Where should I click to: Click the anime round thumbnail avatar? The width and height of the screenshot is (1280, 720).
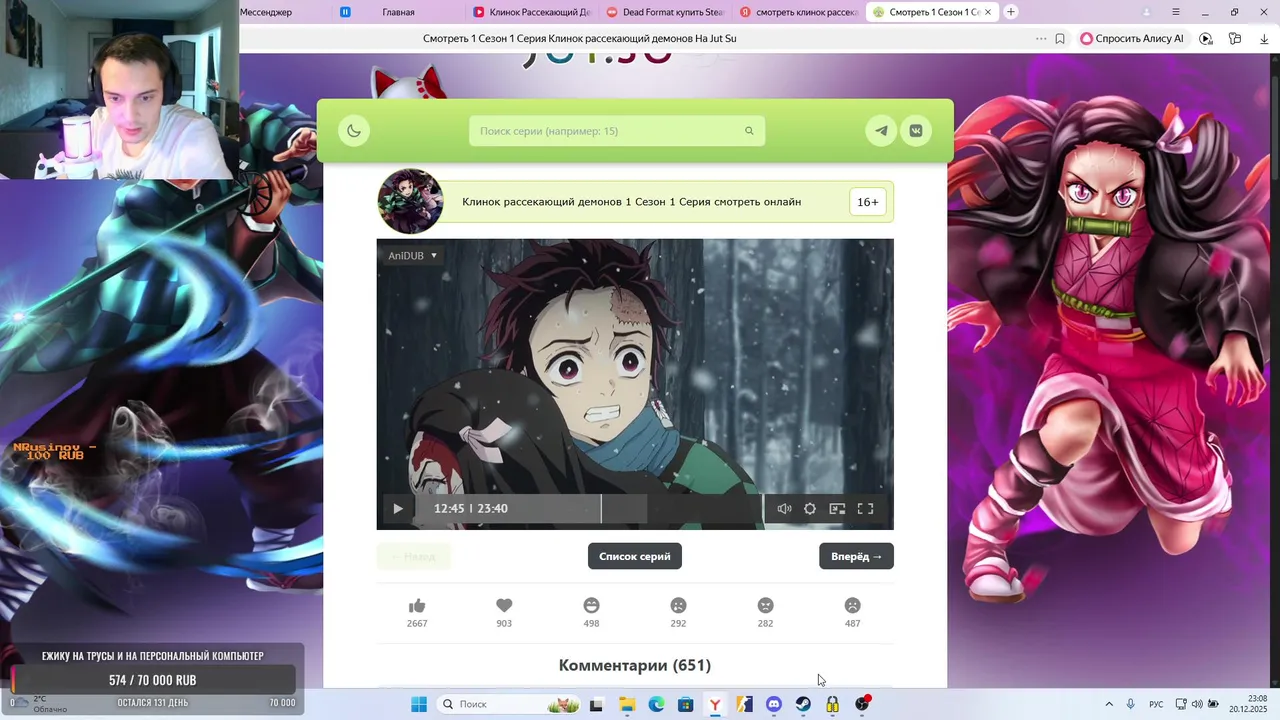(x=410, y=201)
